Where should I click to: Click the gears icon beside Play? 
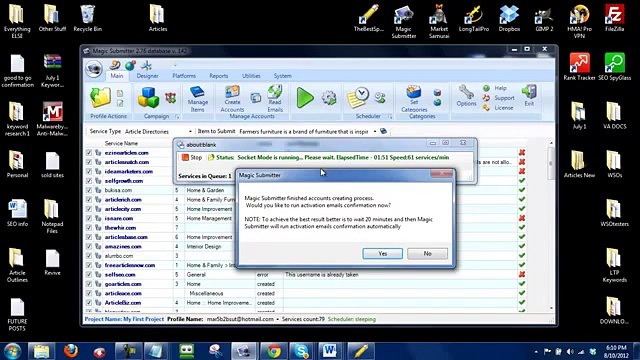[x=329, y=98]
